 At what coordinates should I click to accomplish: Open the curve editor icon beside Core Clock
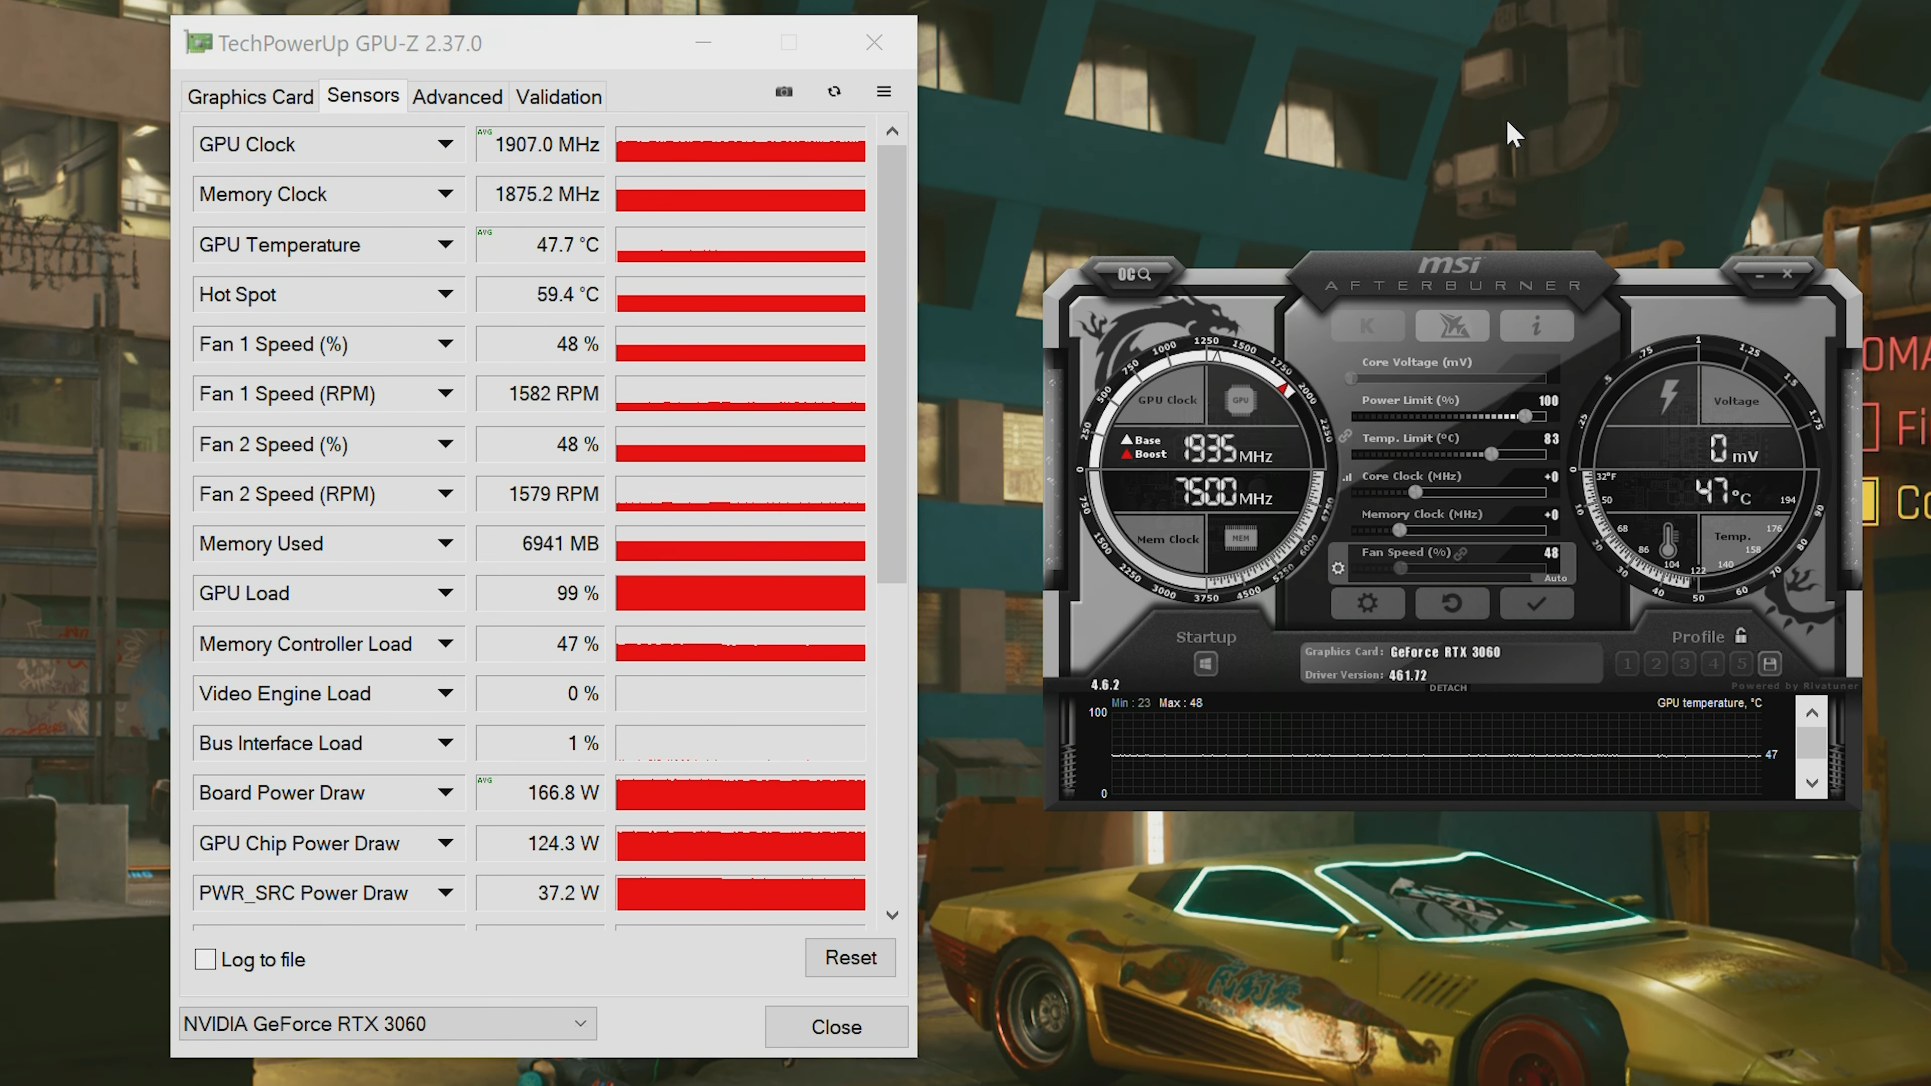click(x=1346, y=477)
